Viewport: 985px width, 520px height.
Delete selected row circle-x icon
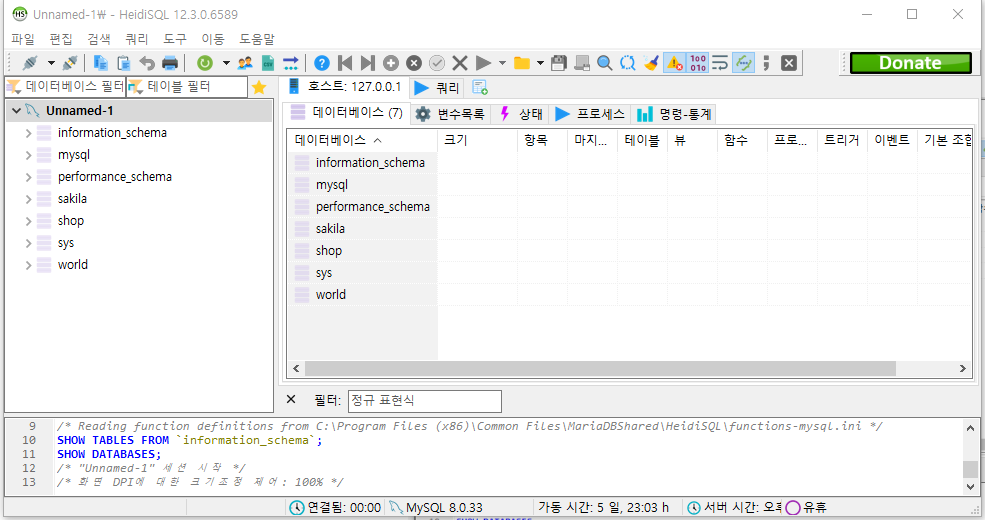coord(414,63)
